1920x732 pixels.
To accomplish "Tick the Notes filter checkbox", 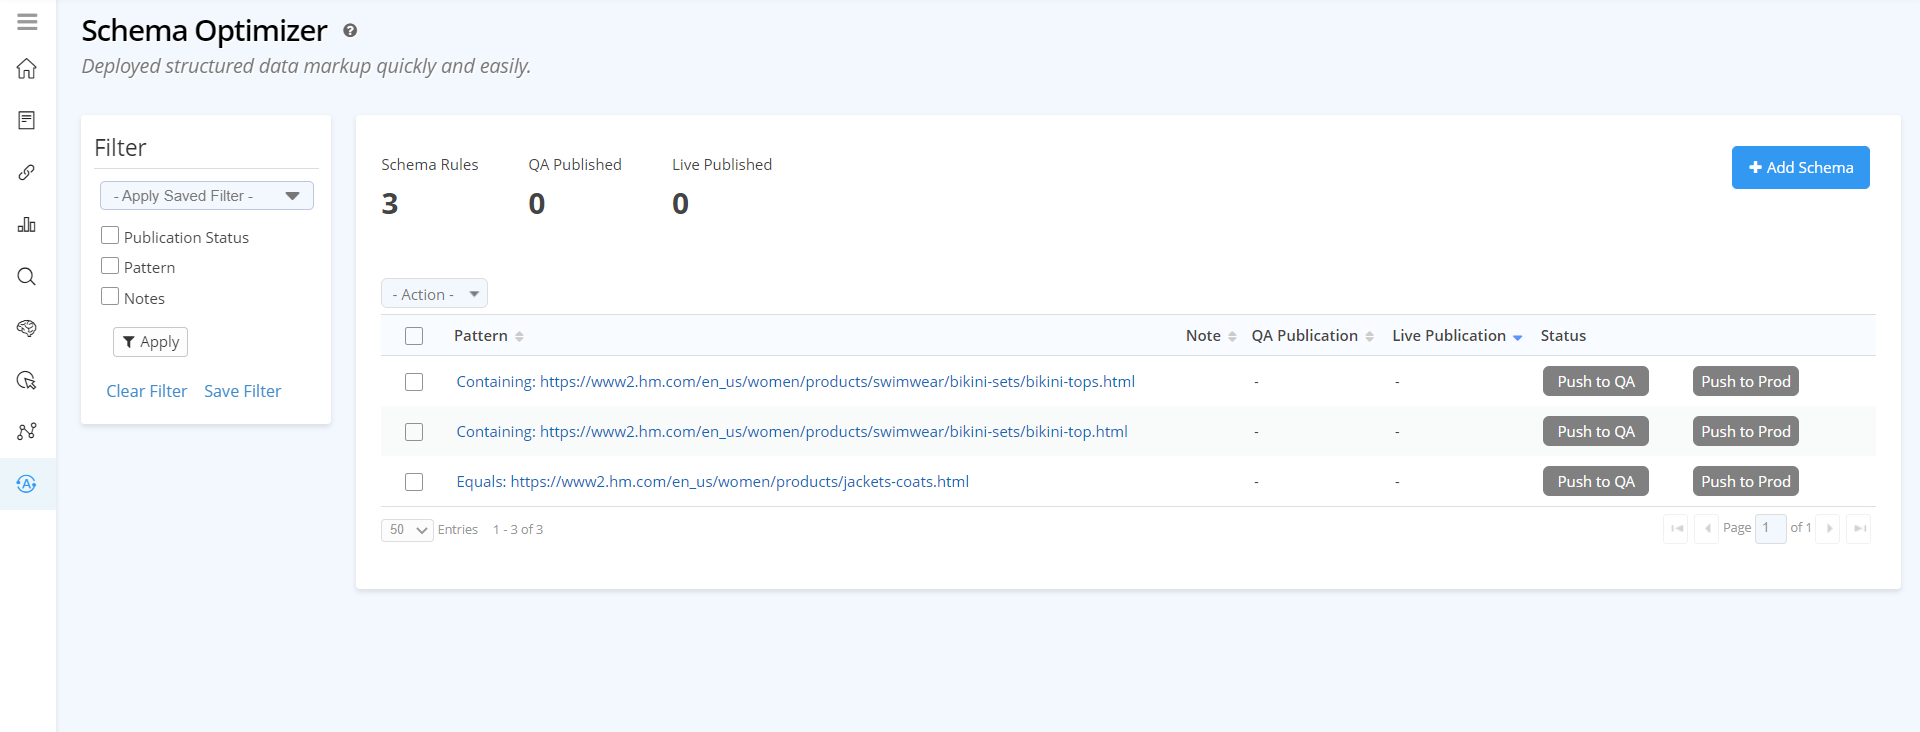I will [110, 297].
